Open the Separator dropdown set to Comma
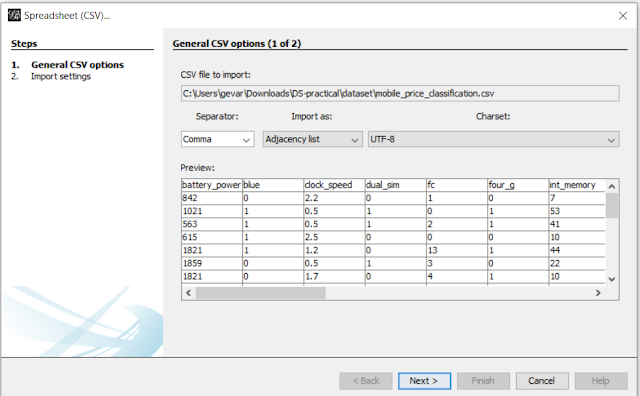The height and width of the screenshot is (396, 640). pos(218,139)
